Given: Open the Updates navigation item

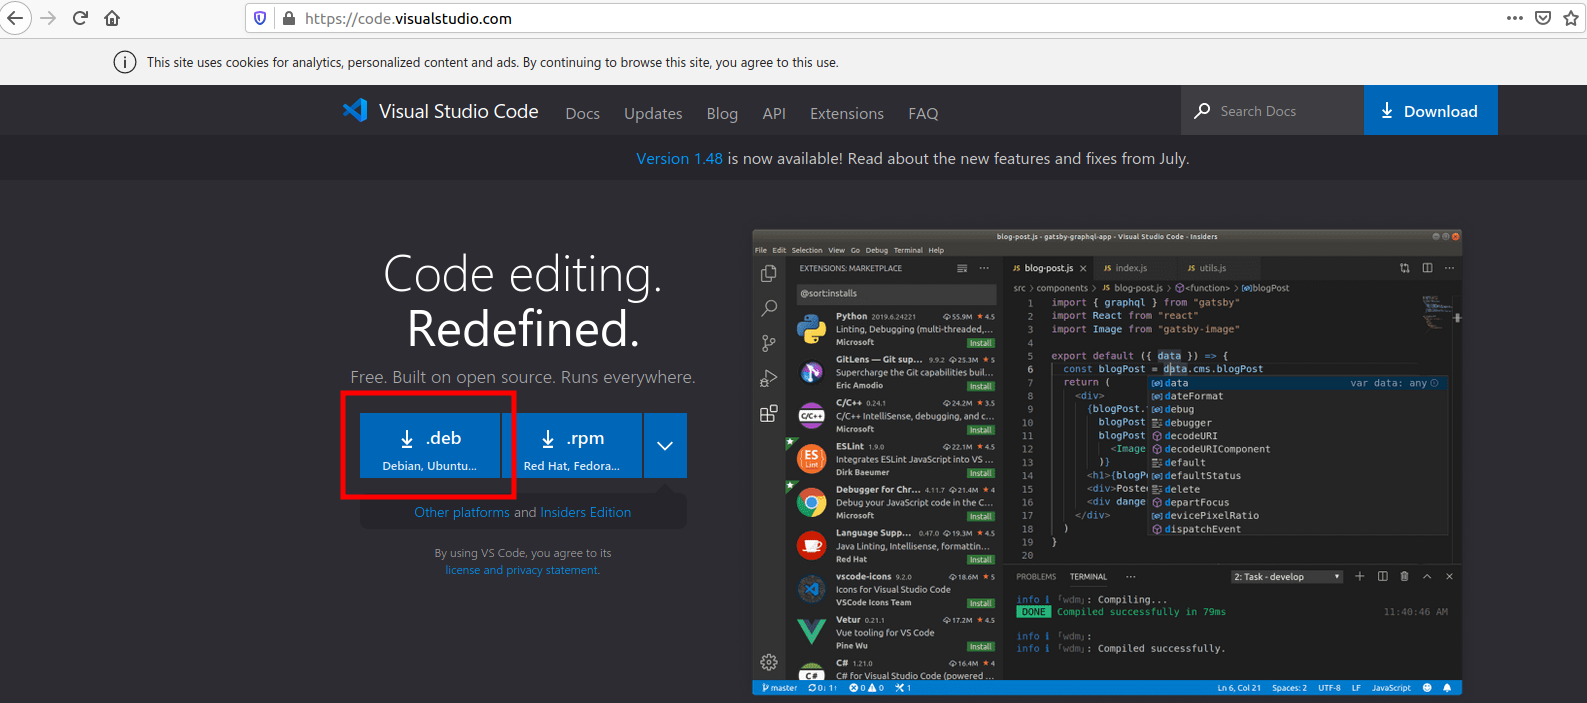Looking at the screenshot, I should coord(653,114).
